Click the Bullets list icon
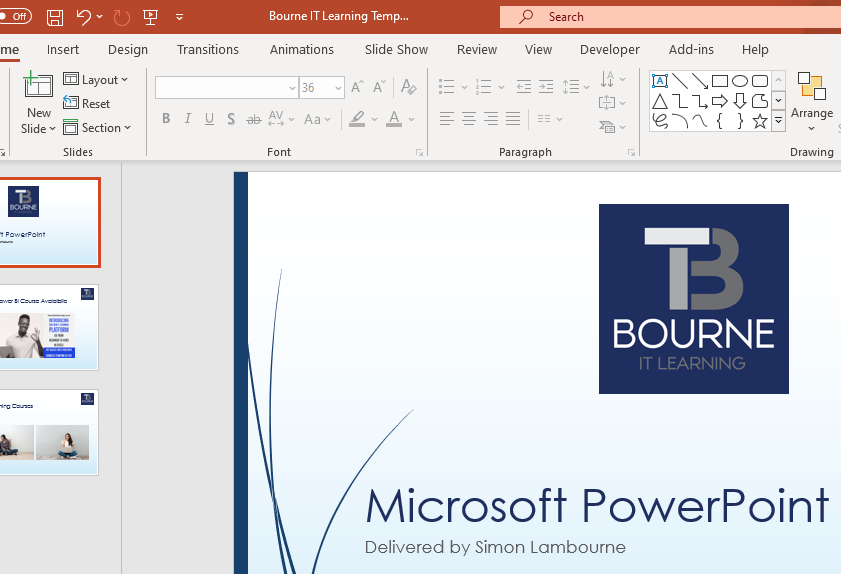The image size is (841, 574). click(447, 88)
